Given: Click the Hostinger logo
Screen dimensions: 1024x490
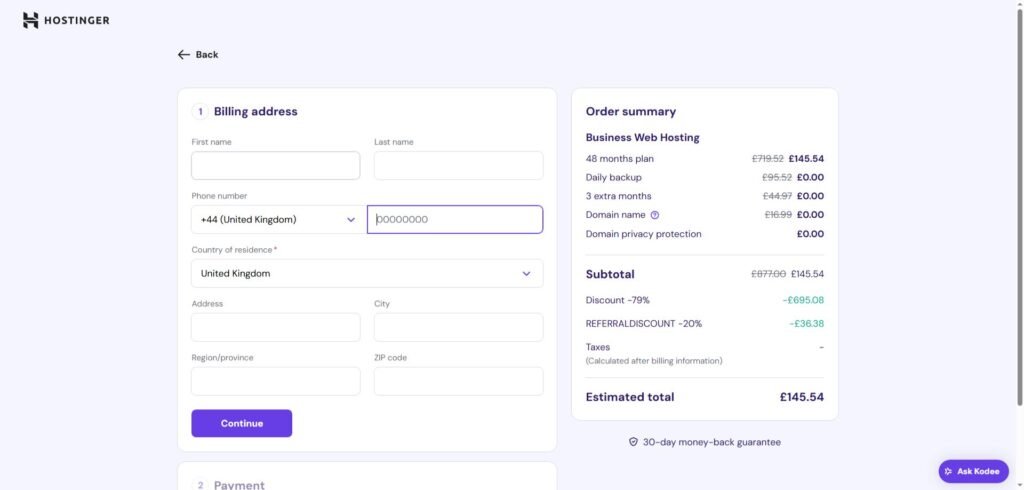Looking at the screenshot, I should (x=66, y=20).
